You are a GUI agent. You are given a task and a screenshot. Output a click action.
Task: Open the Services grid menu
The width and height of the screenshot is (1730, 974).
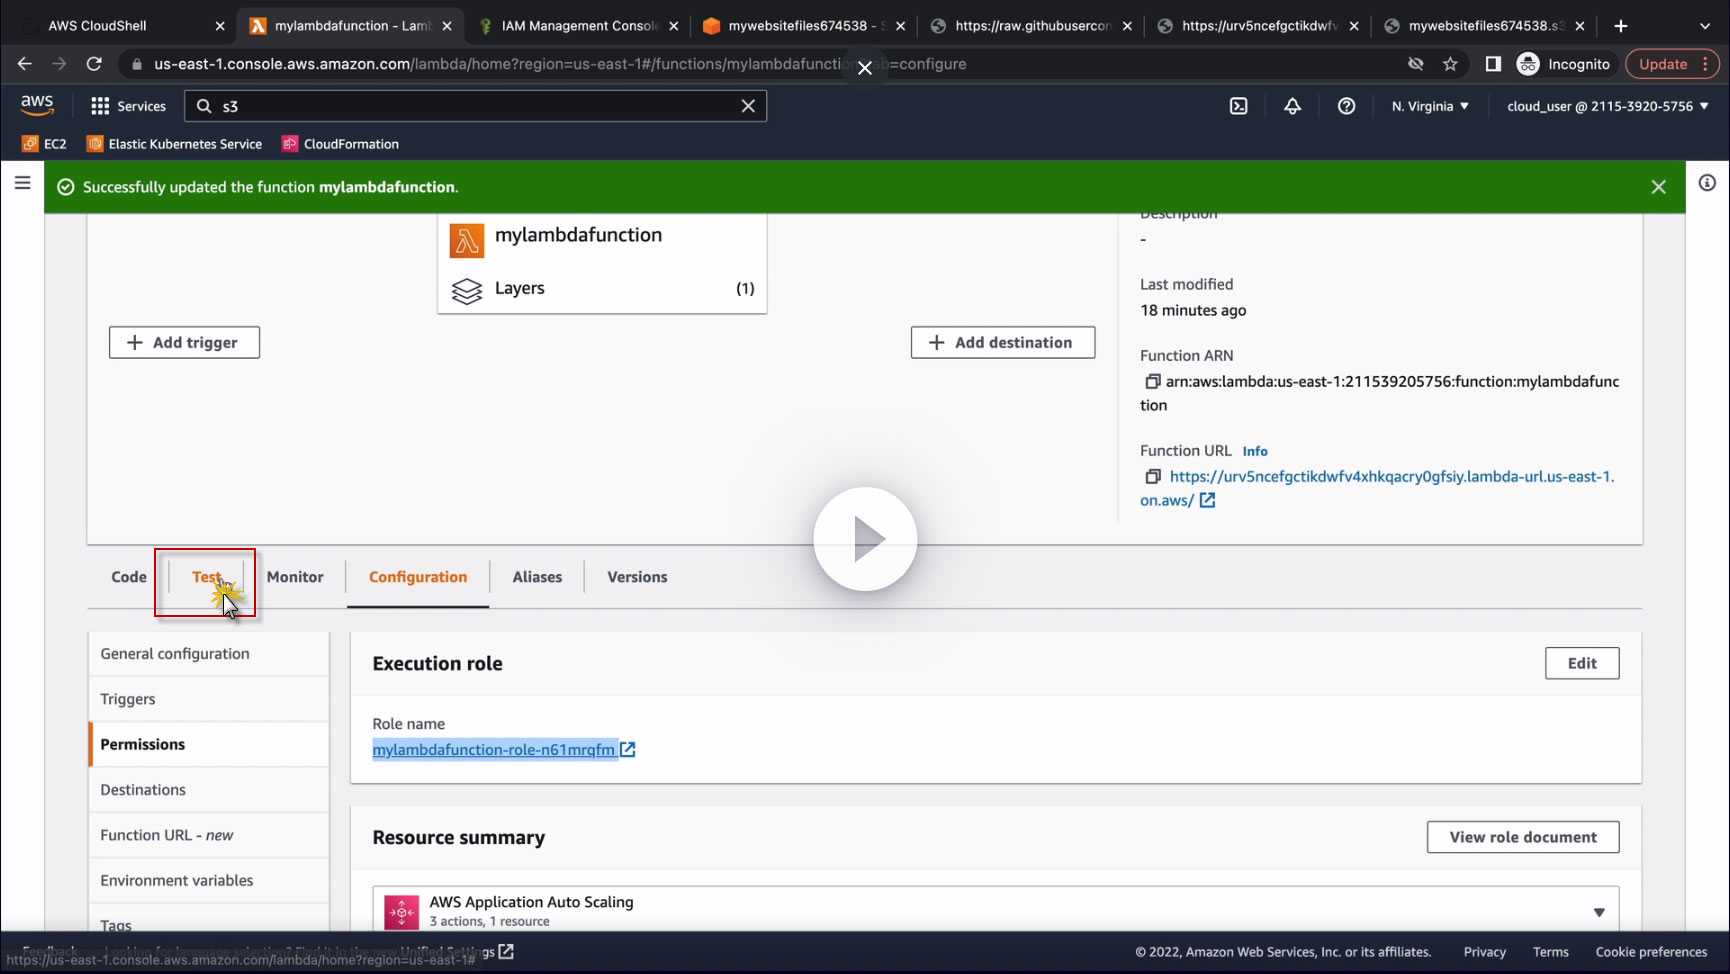[128, 106]
